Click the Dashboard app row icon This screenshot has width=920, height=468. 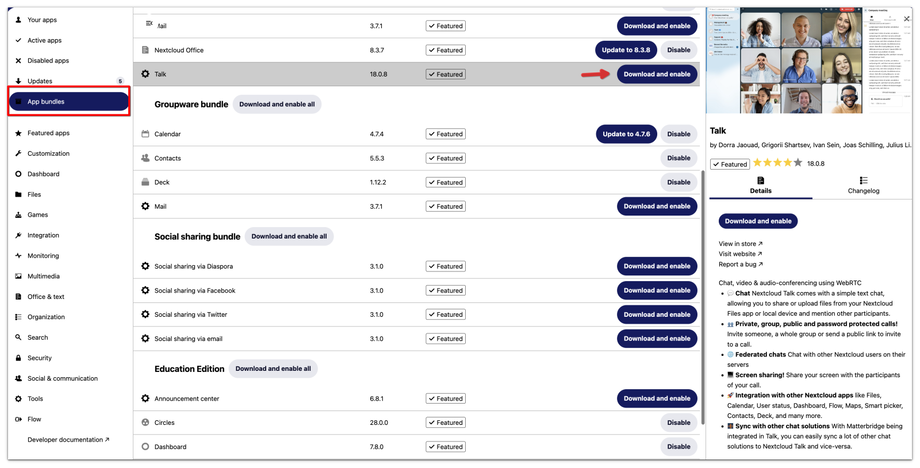(x=146, y=447)
